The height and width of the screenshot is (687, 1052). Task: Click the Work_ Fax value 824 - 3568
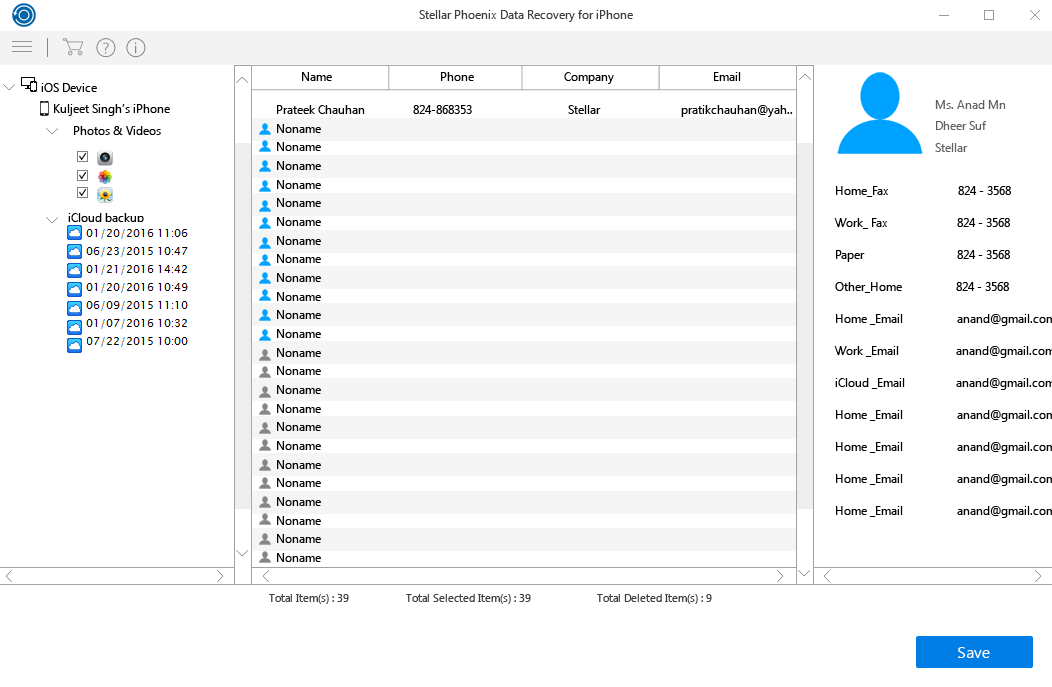pyautogui.click(x=984, y=223)
